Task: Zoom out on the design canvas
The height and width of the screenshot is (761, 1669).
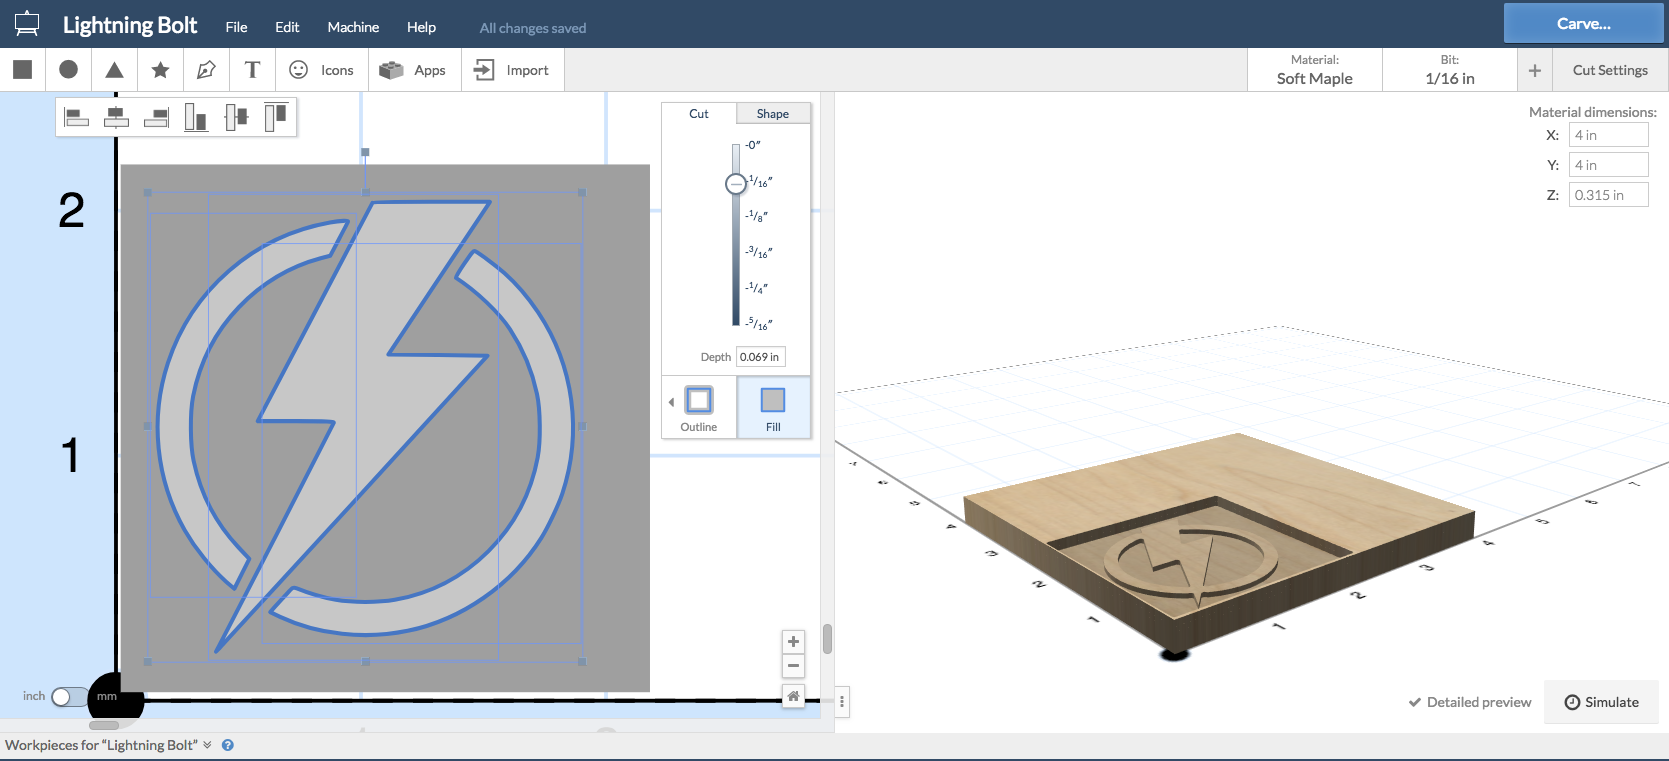Action: click(793, 666)
